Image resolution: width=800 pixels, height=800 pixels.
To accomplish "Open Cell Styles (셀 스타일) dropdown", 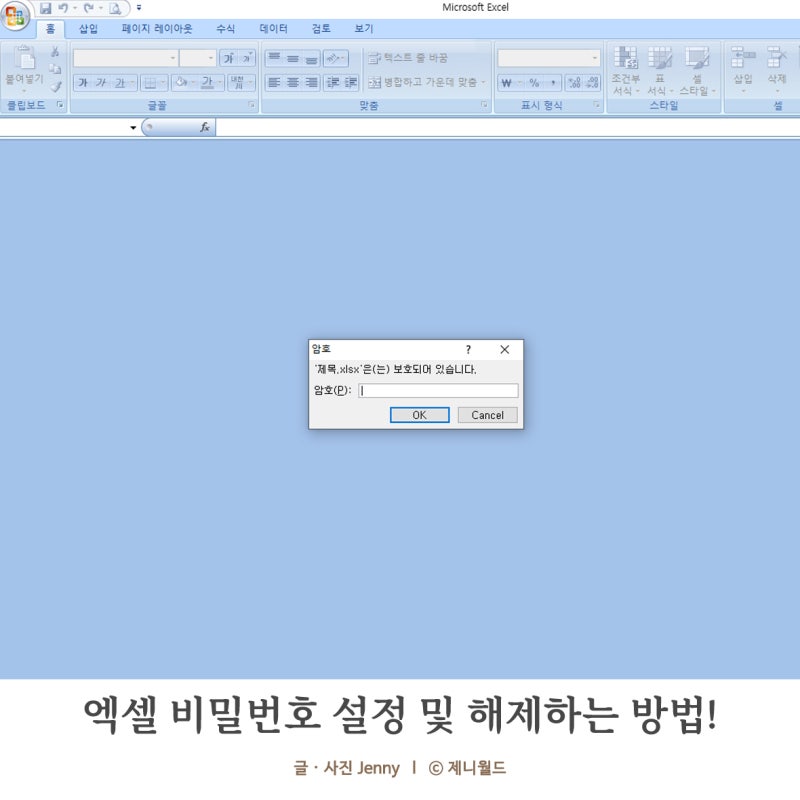I will pos(697,70).
